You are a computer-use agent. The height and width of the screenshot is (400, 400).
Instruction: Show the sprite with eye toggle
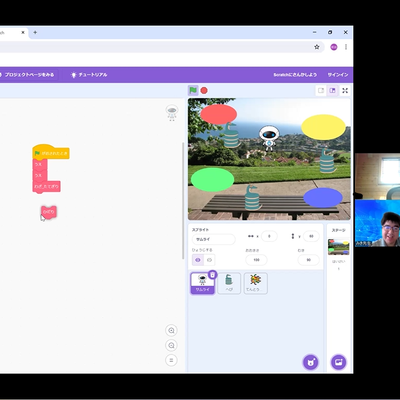(x=198, y=260)
